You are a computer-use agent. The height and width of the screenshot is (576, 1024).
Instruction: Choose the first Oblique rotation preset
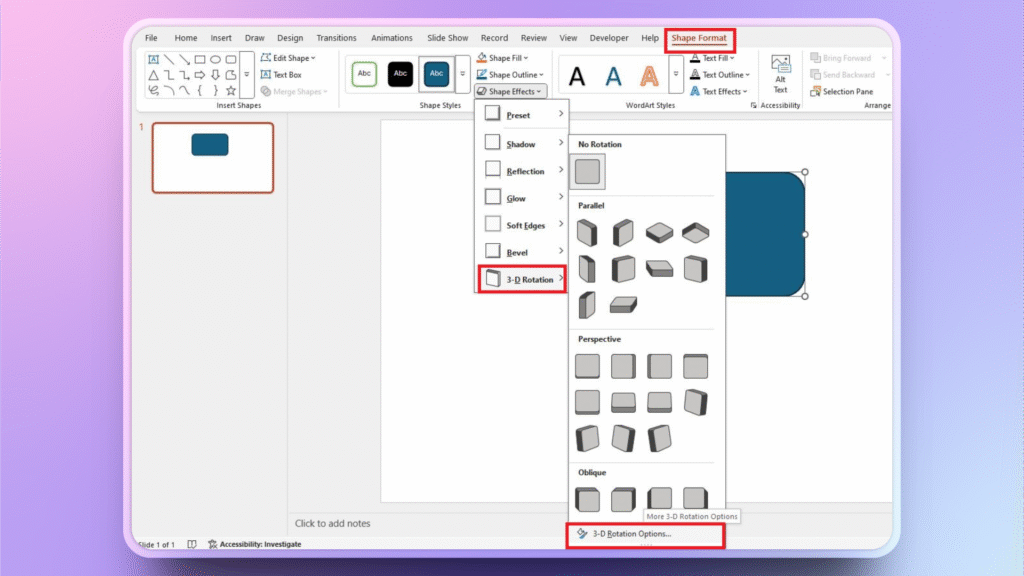(587, 498)
